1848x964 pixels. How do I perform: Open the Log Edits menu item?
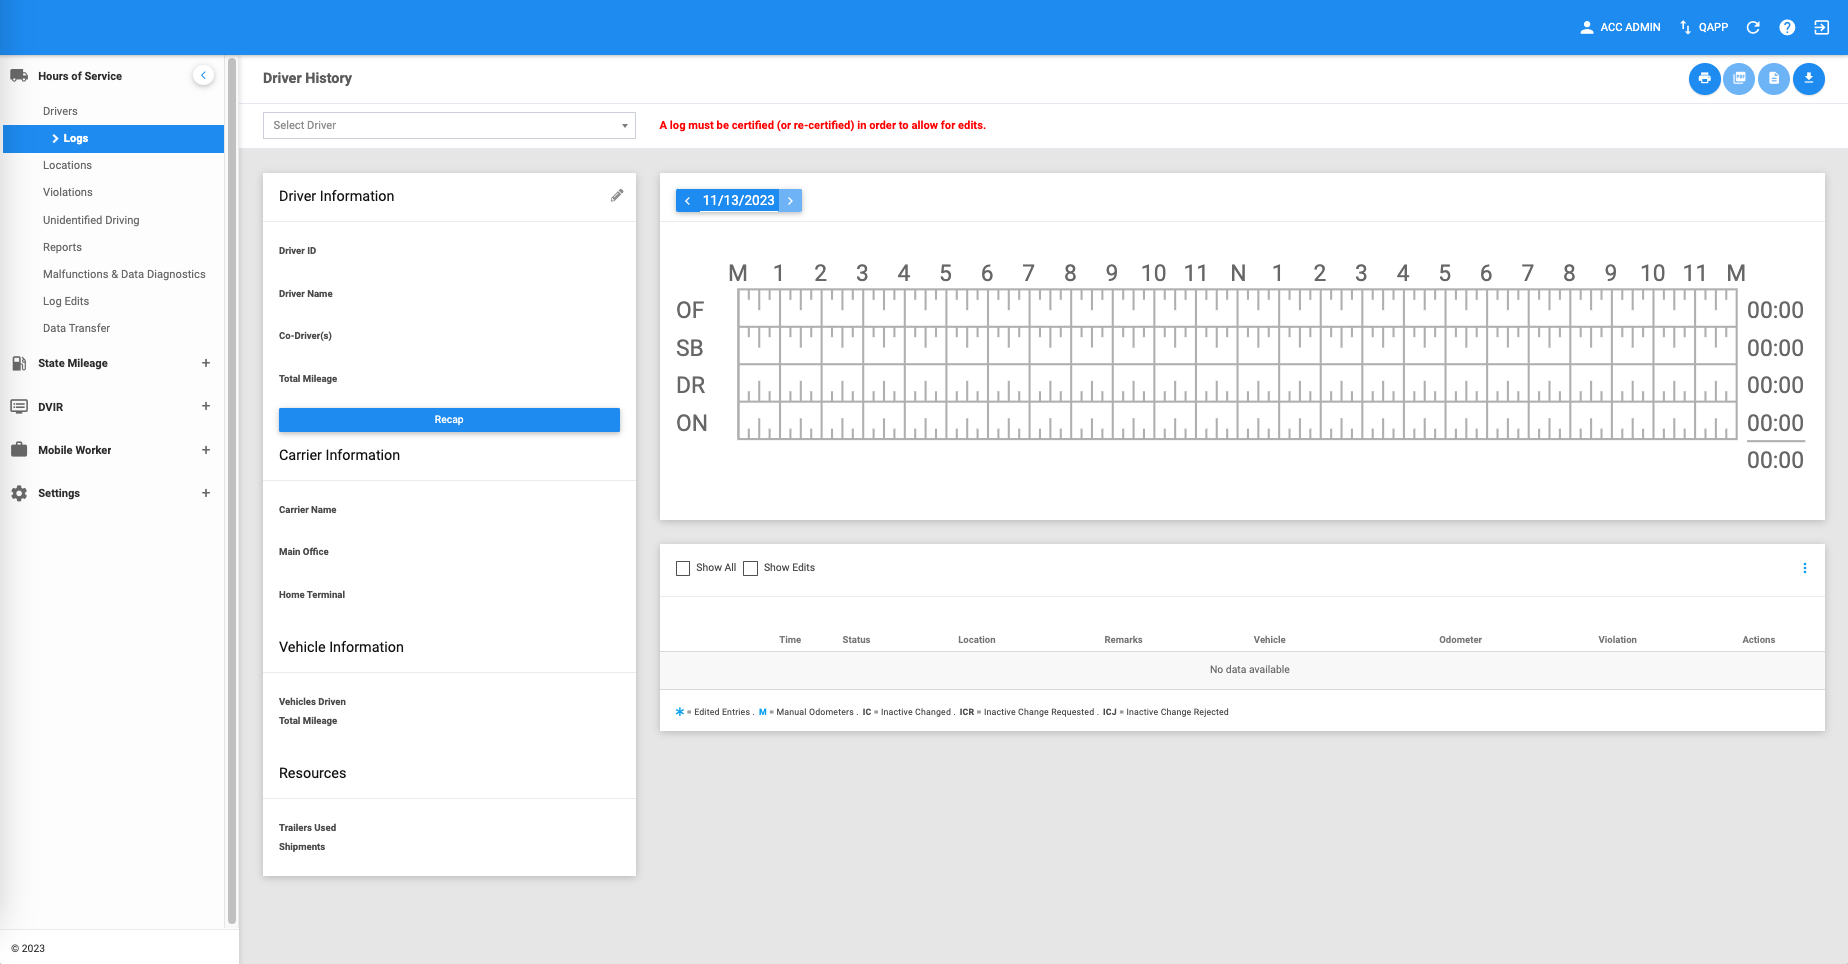[66, 301]
